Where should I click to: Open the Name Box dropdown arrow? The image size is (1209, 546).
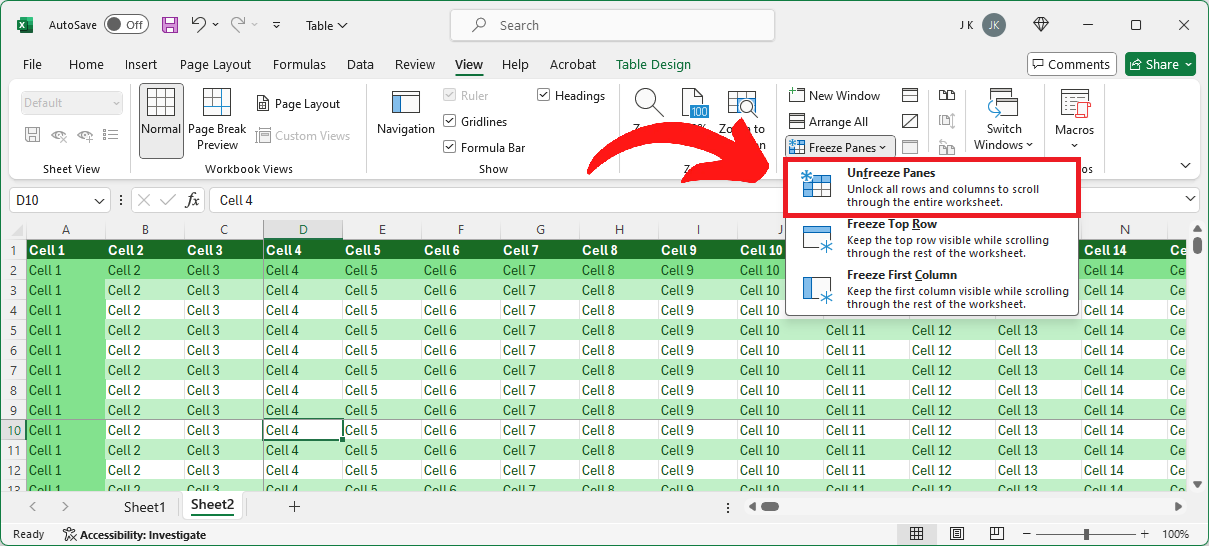coord(98,201)
